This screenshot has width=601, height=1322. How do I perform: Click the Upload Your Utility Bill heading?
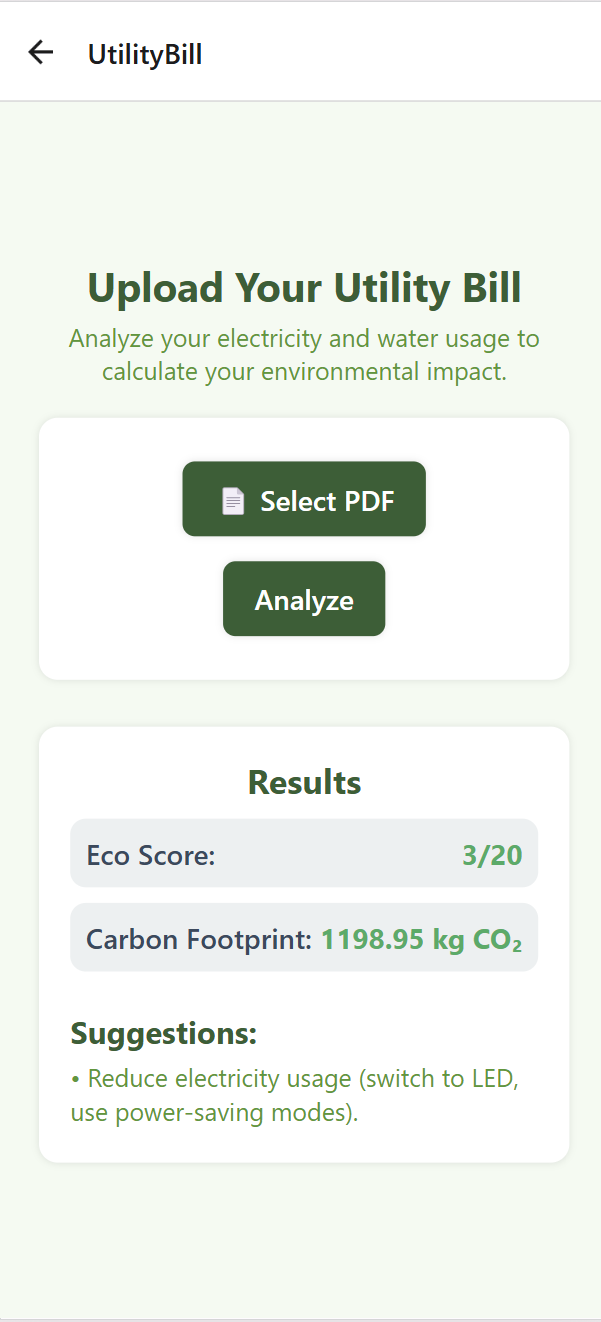click(x=304, y=288)
